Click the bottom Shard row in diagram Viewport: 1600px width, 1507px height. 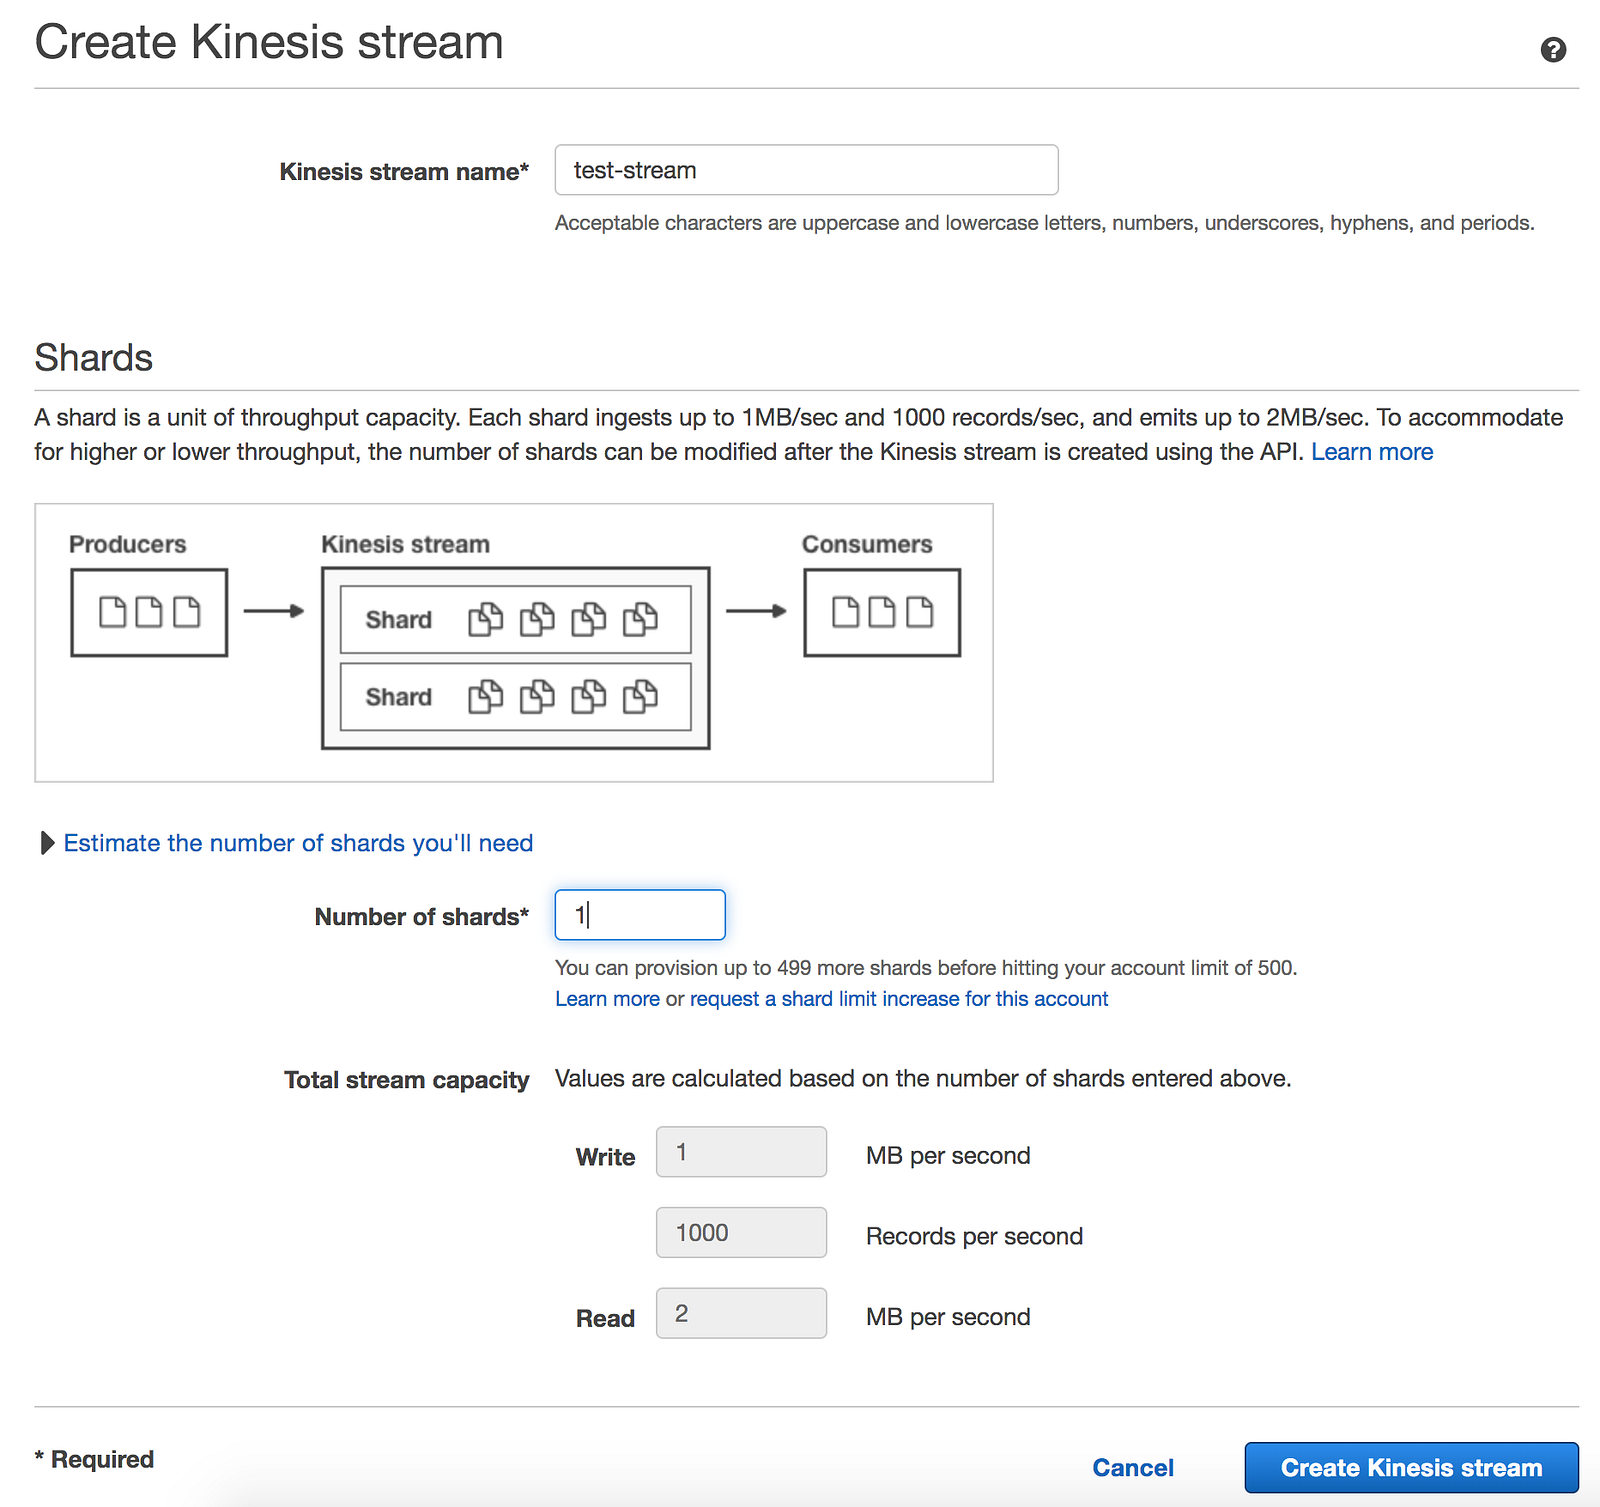[x=515, y=697]
